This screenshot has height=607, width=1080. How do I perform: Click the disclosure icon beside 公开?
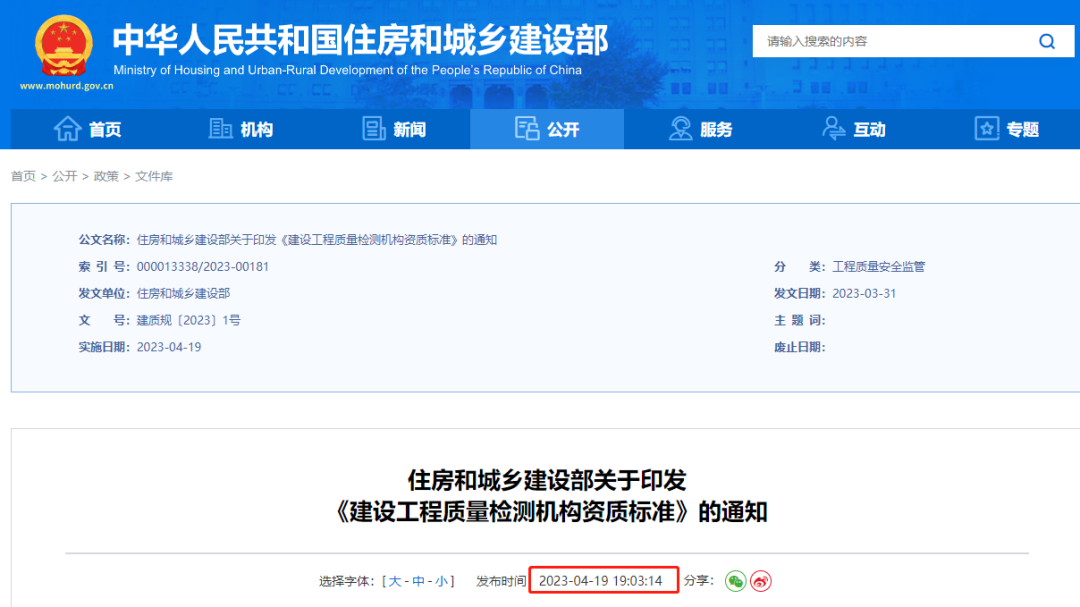(526, 128)
